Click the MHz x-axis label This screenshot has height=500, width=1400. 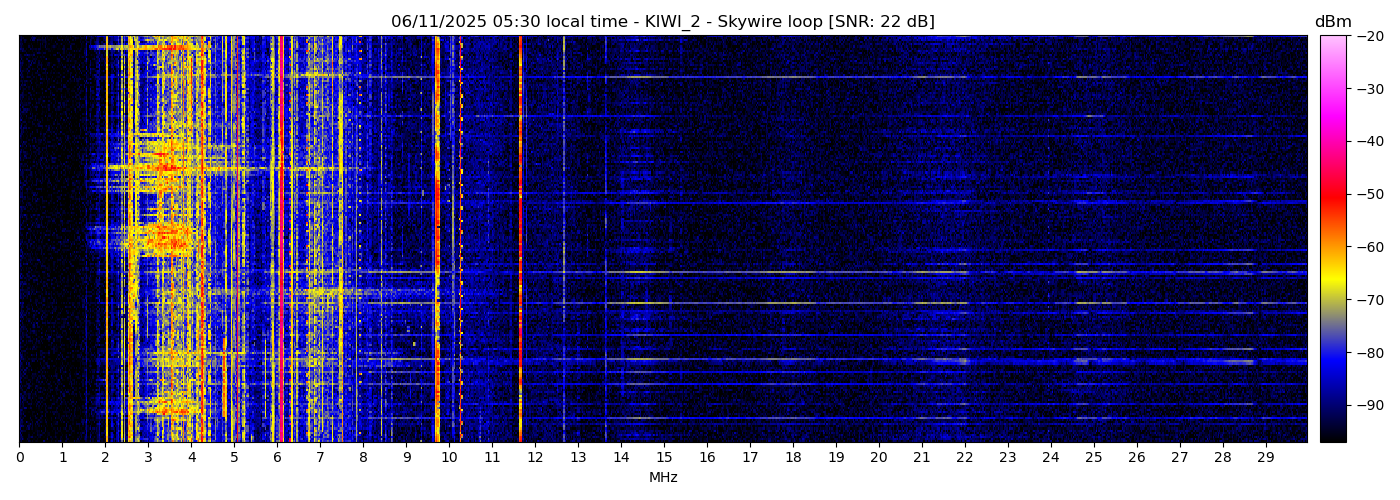click(x=663, y=478)
